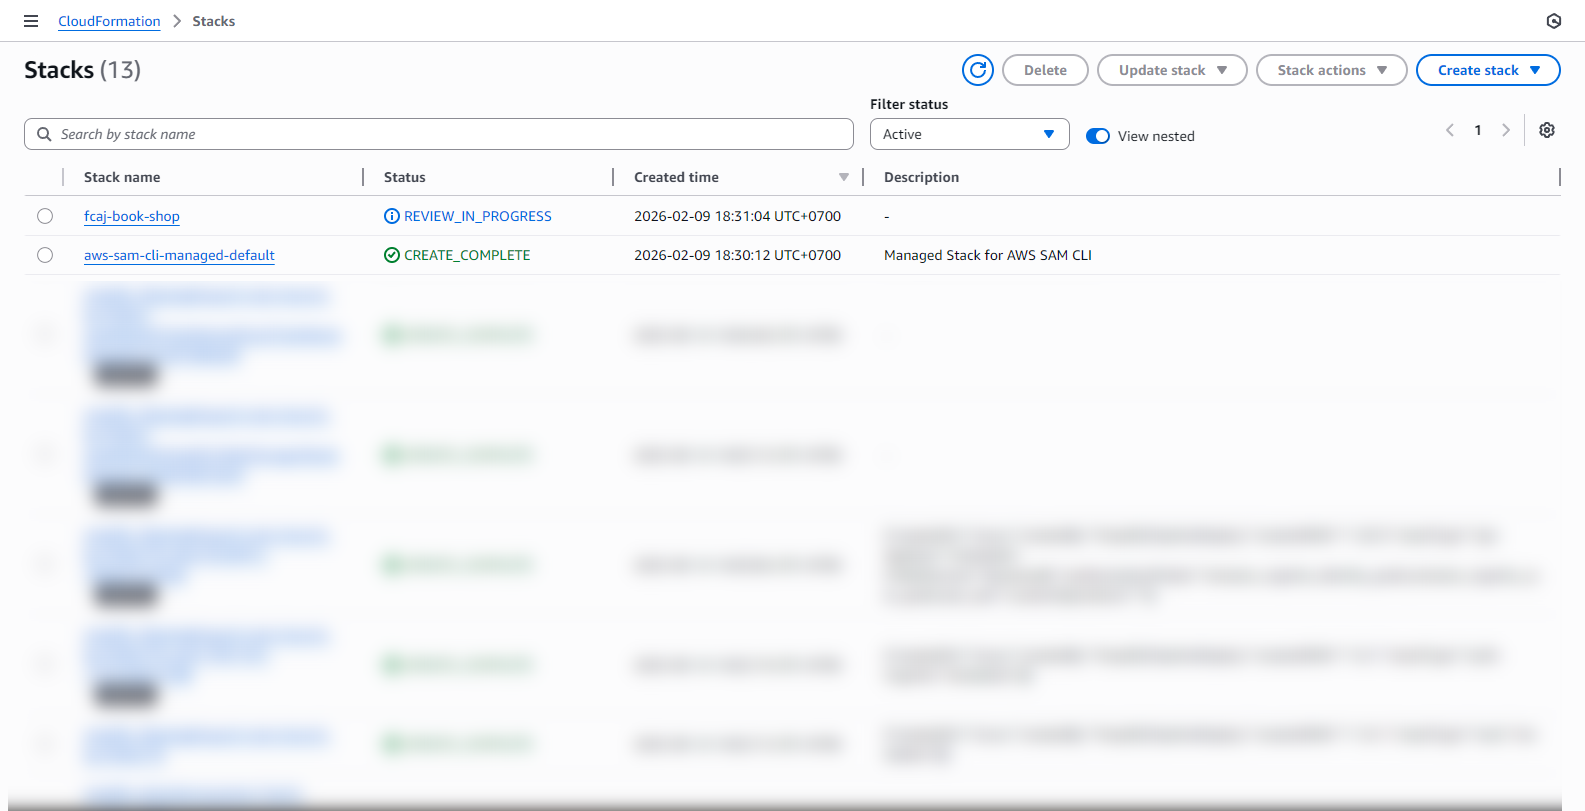
Task: Click the Stack name column header
Action: pos(122,177)
